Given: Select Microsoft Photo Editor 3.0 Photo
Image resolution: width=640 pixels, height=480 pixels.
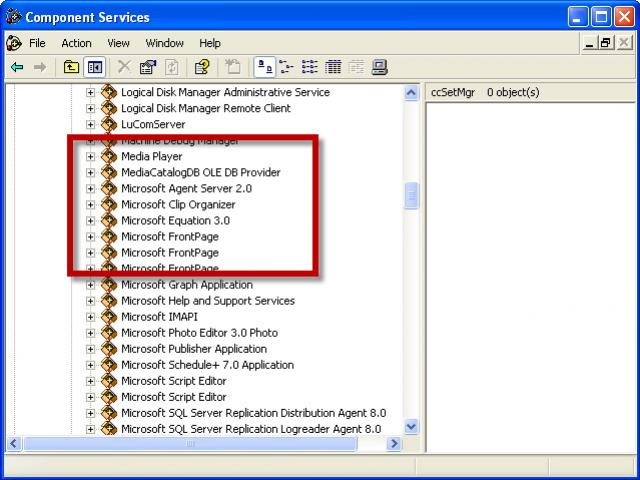Looking at the screenshot, I should (199, 333).
